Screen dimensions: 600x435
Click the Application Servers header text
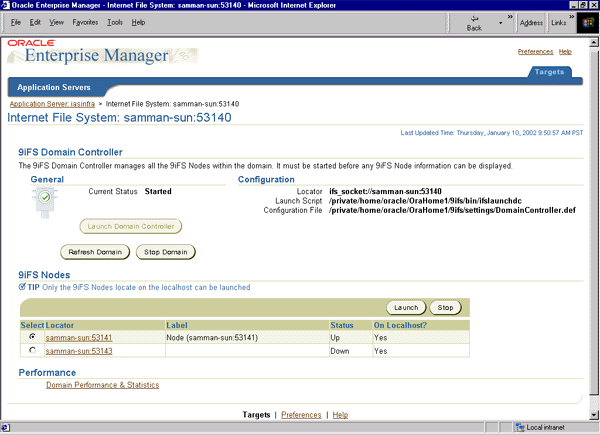[x=54, y=87]
